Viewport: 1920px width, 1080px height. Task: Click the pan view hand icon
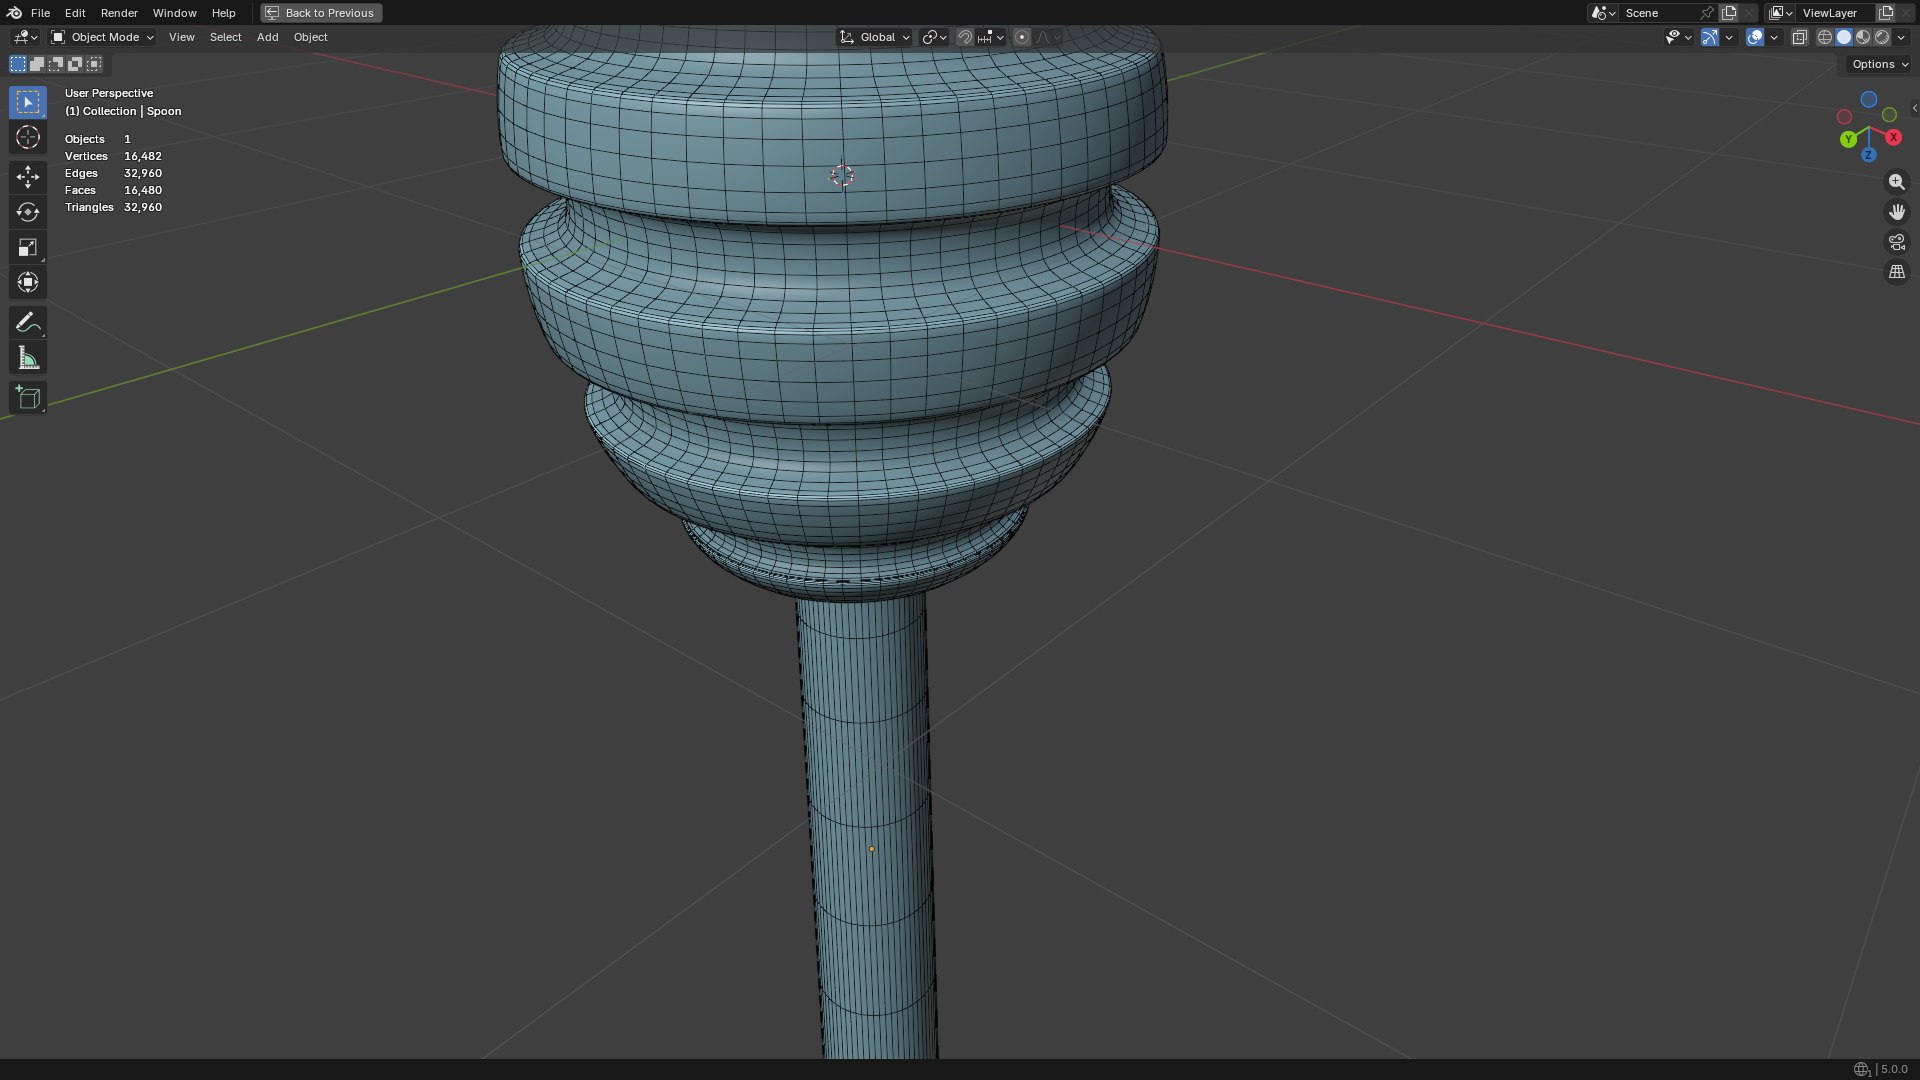(1896, 212)
